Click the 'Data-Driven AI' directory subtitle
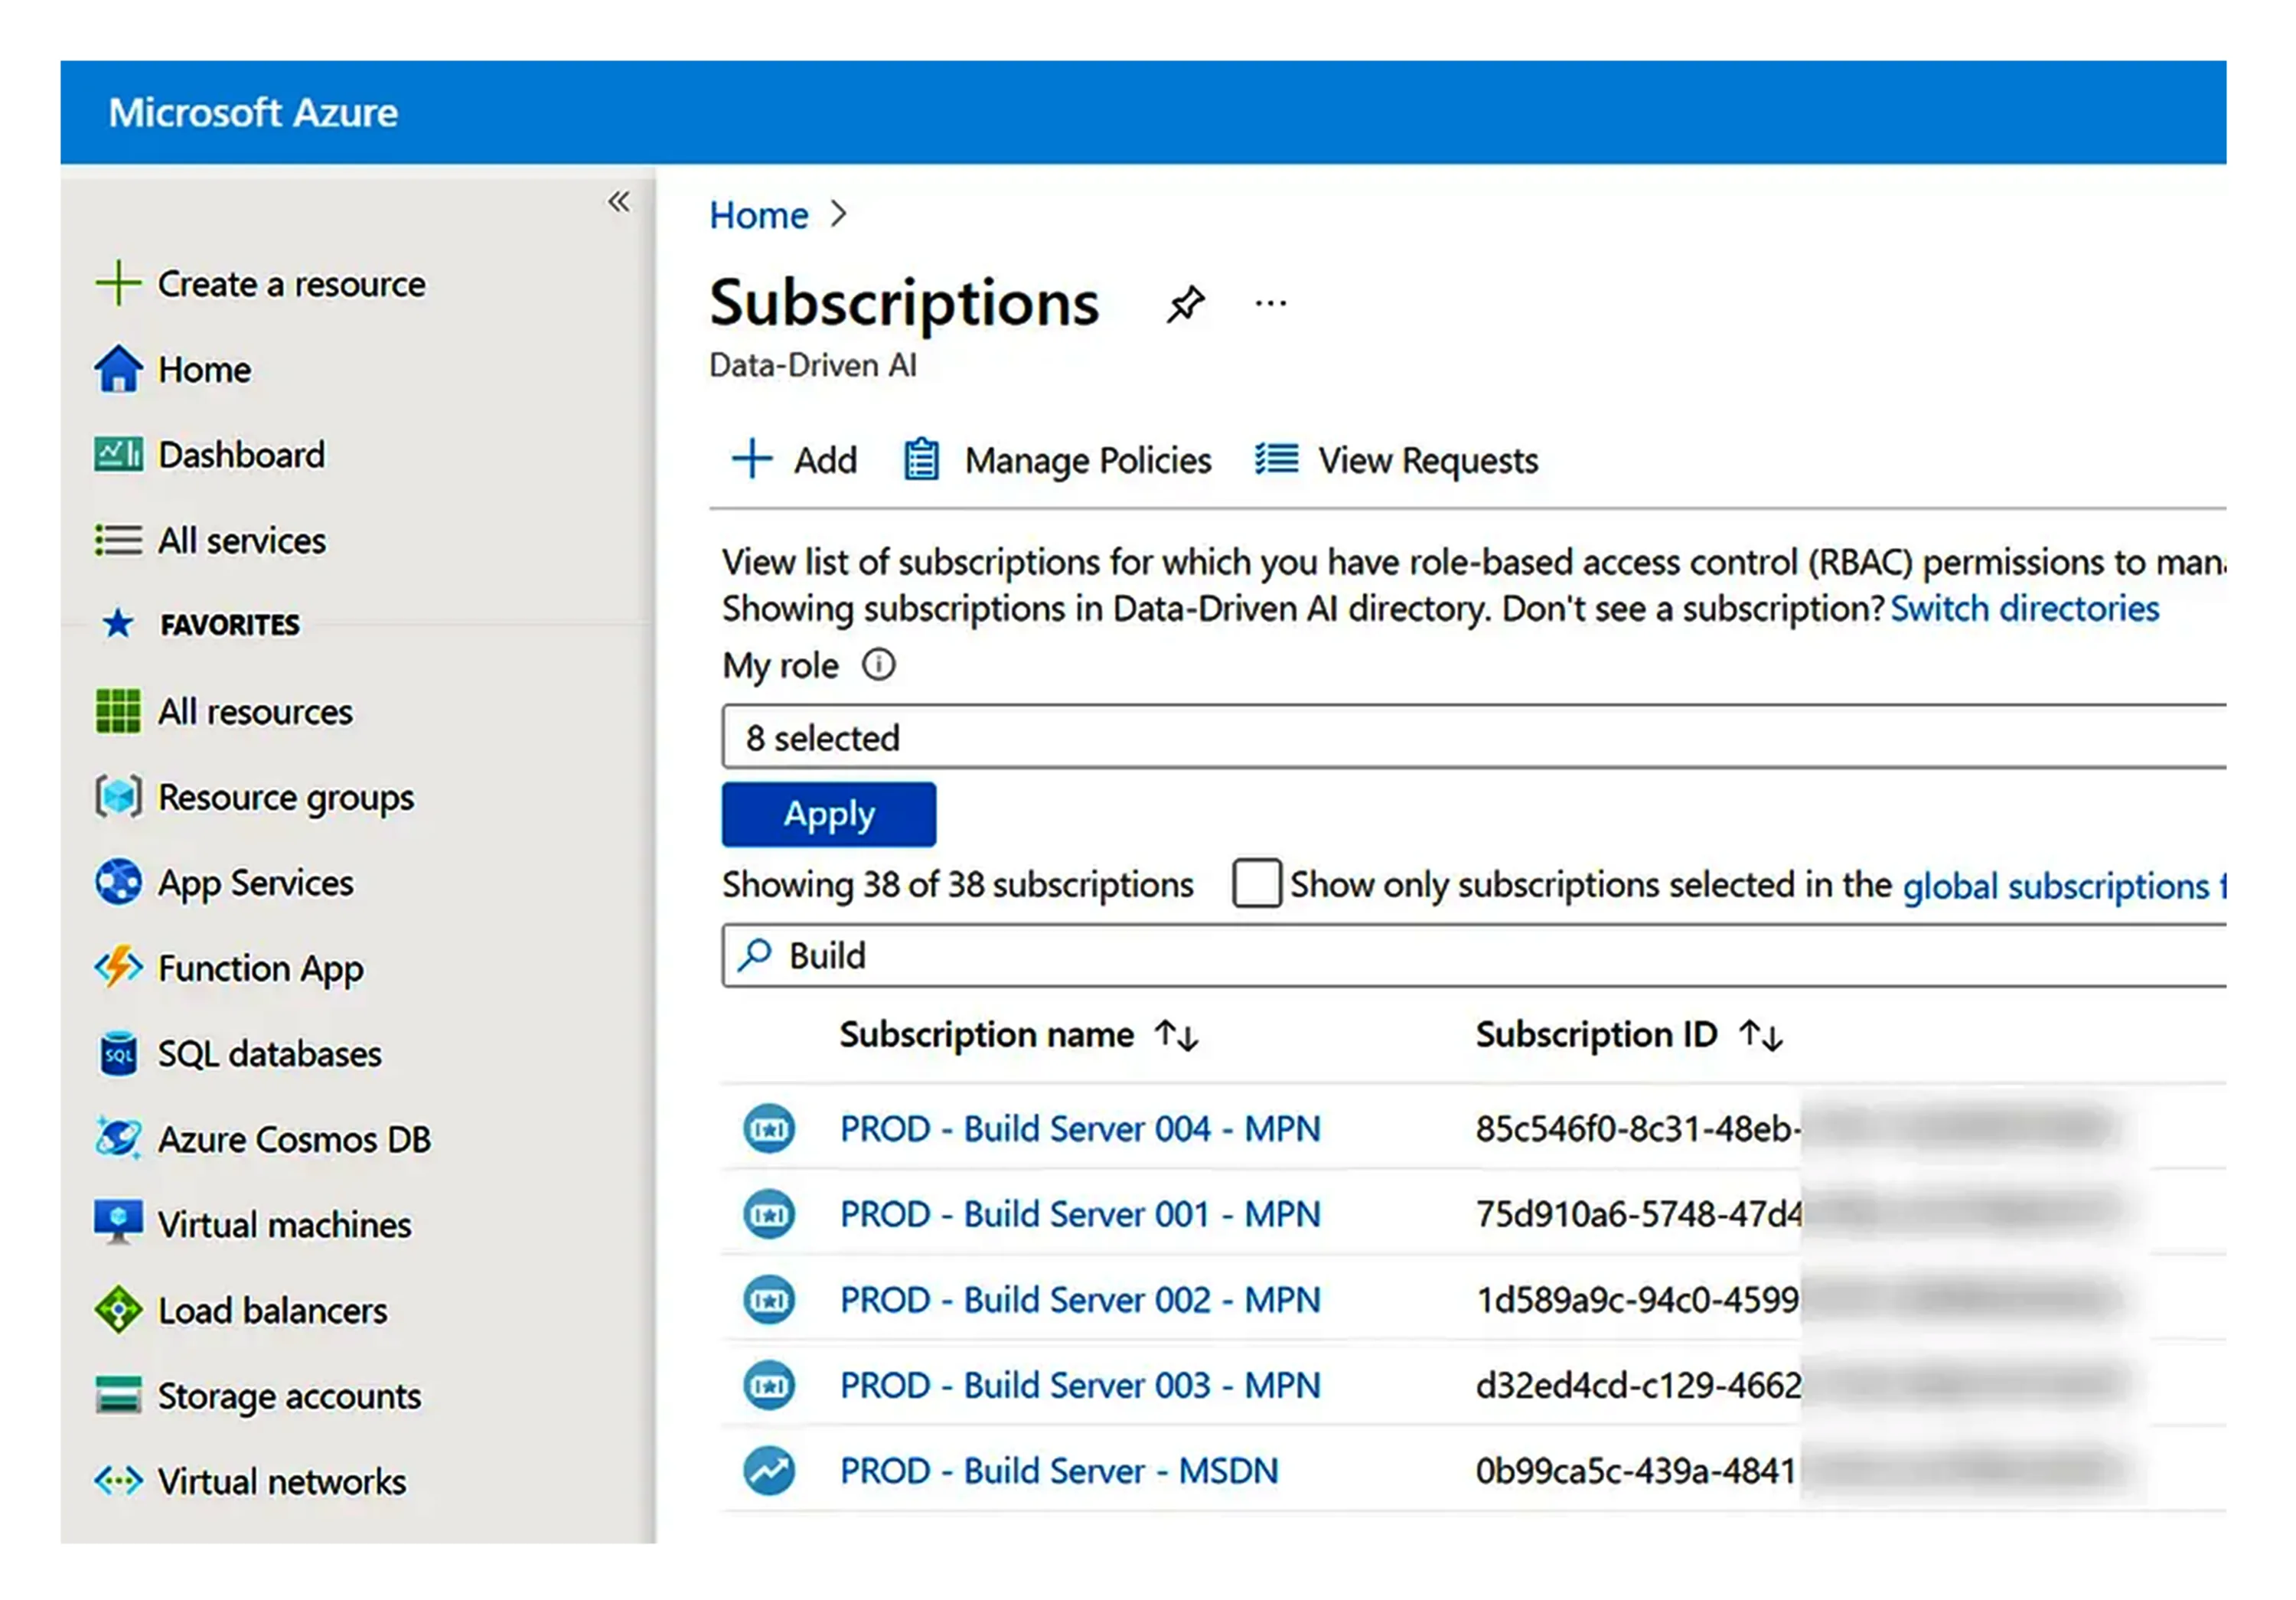 pyautogui.click(x=813, y=365)
